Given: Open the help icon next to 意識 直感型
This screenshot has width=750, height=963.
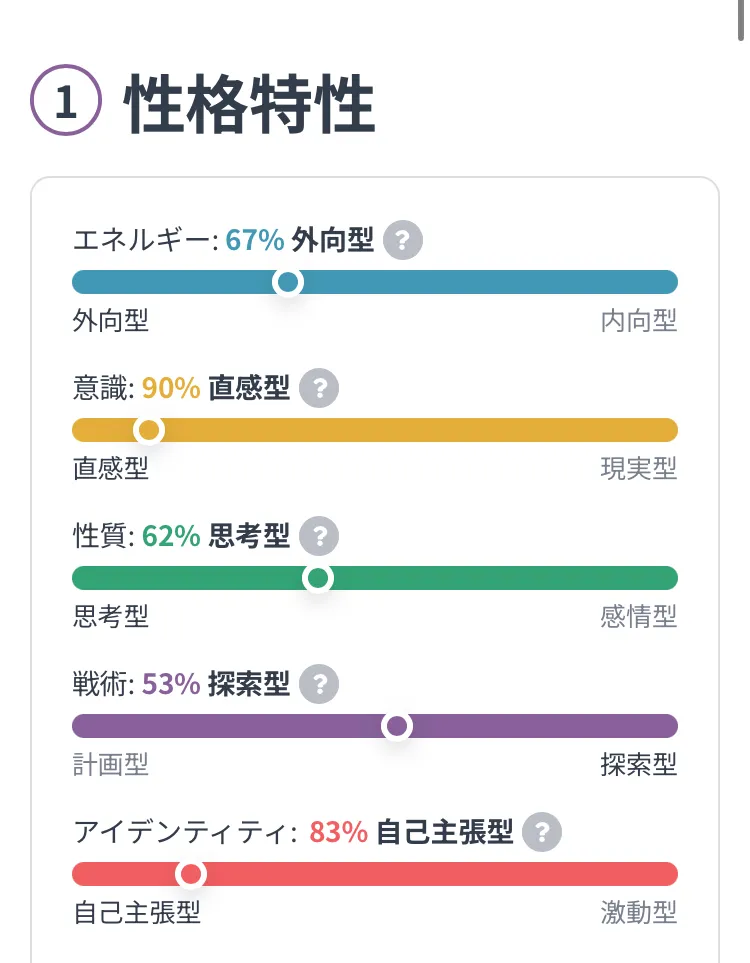Looking at the screenshot, I should pos(320,389).
